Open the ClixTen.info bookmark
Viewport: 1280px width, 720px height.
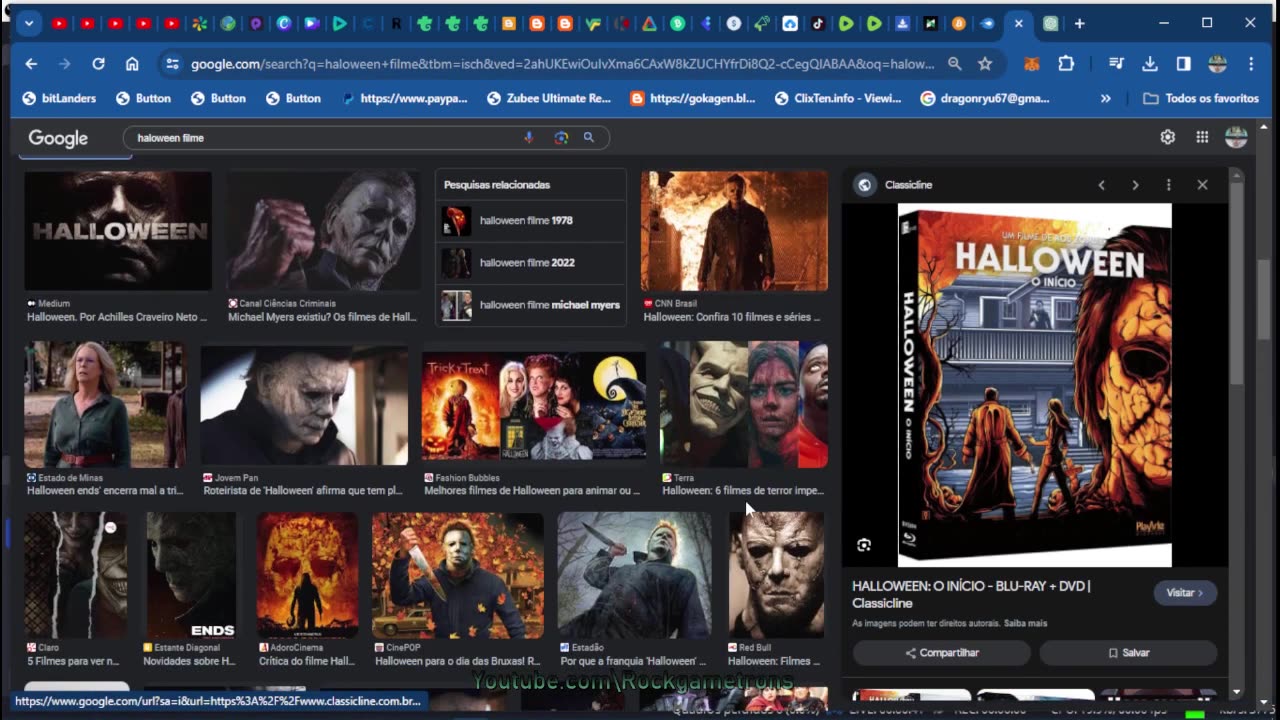coord(838,98)
